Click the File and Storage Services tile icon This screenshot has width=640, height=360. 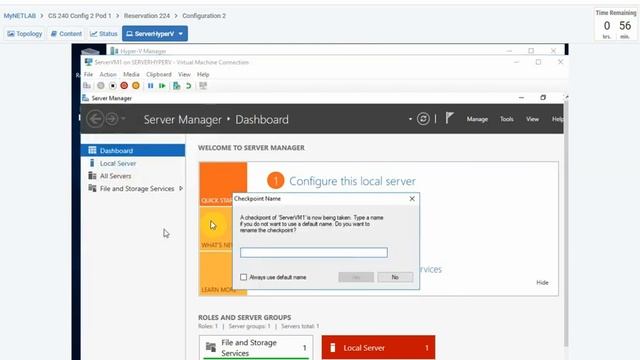(x=211, y=347)
